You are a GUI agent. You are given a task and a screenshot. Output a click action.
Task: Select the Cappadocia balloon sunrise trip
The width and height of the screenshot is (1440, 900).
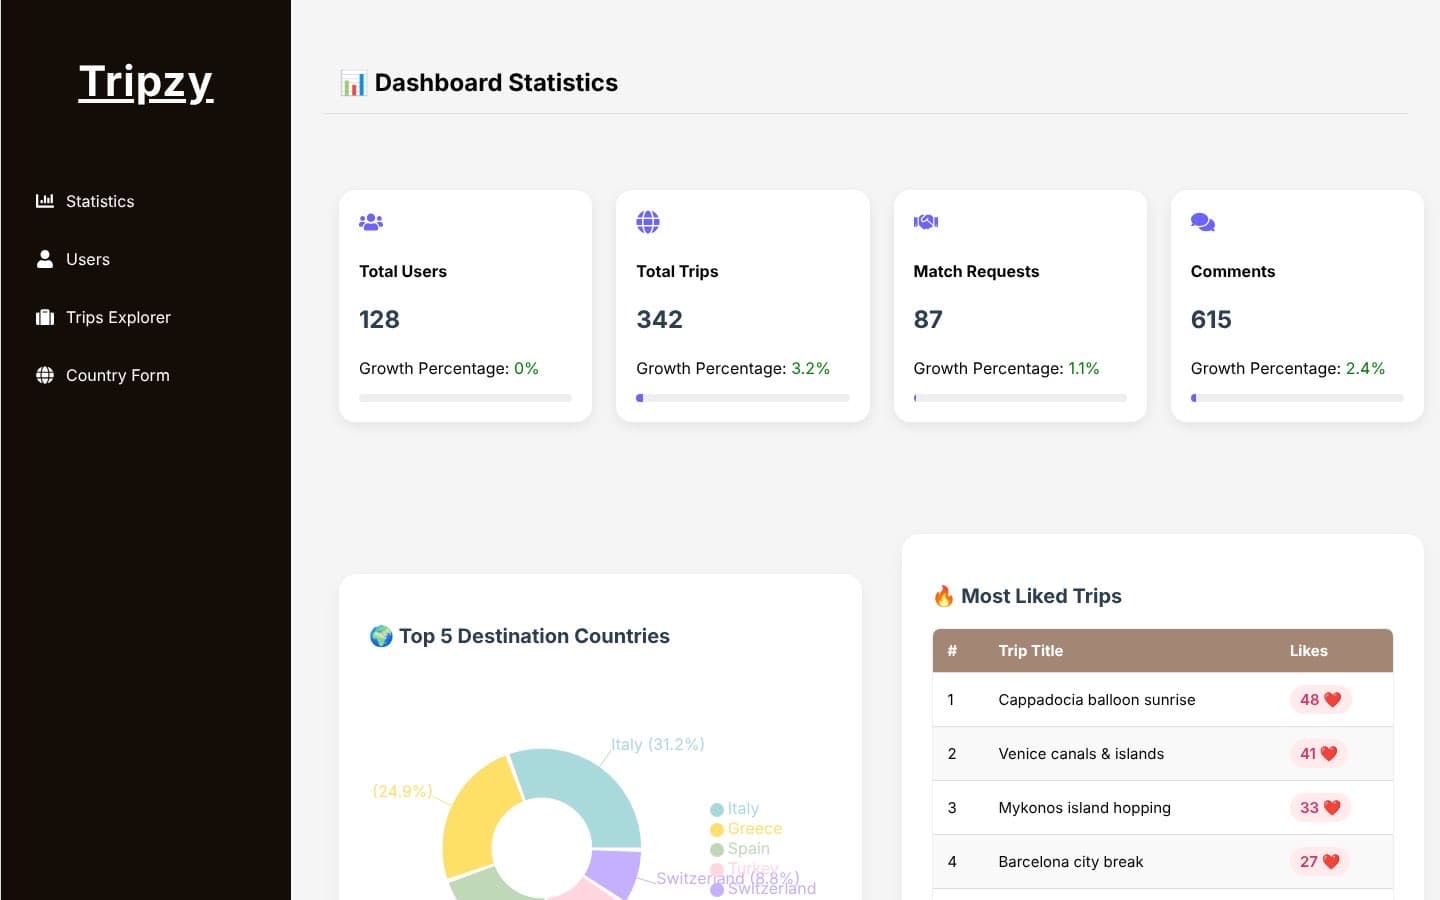(1097, 700)
